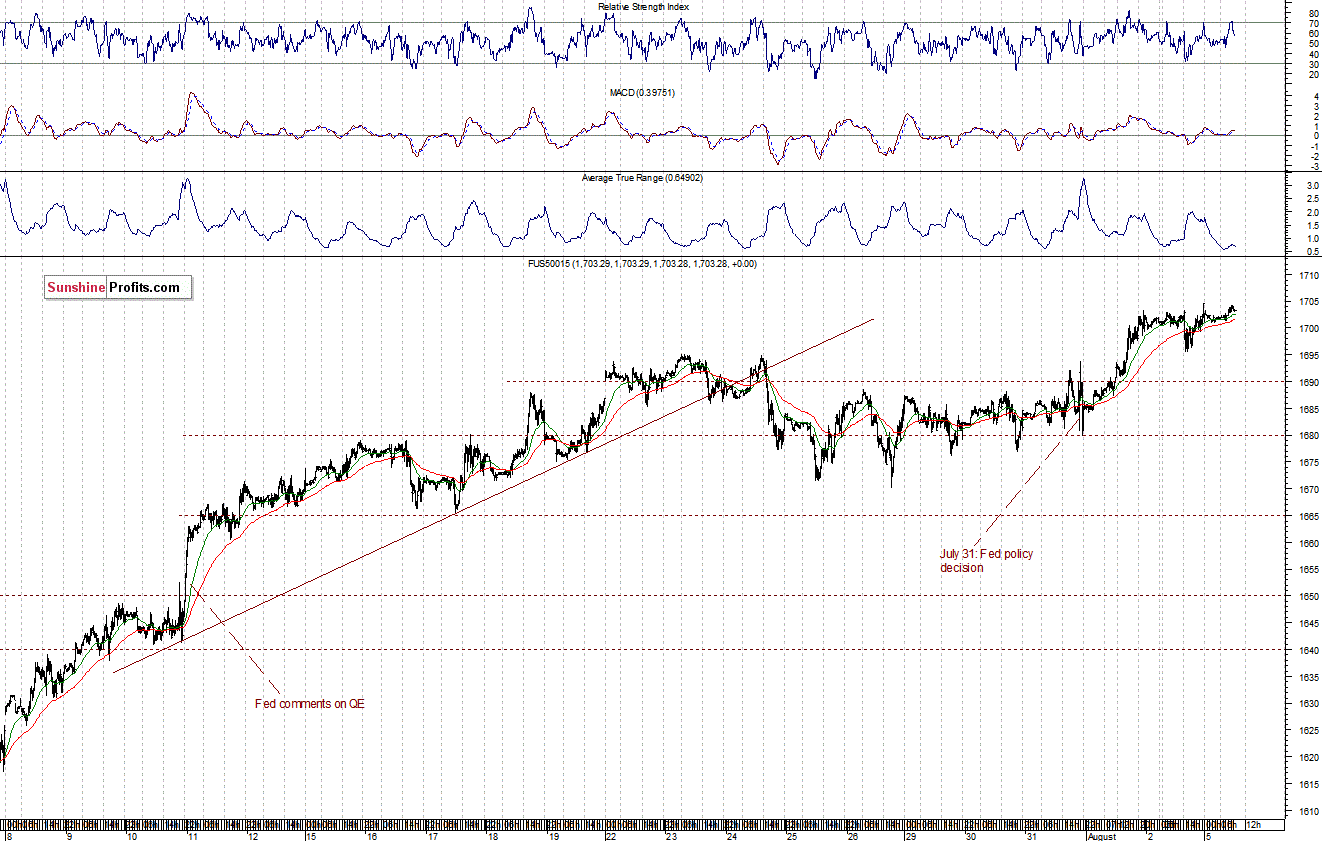Click the 1710 price axis label
Screen dimensions: 1322x841
click(x=1308, y=275)
